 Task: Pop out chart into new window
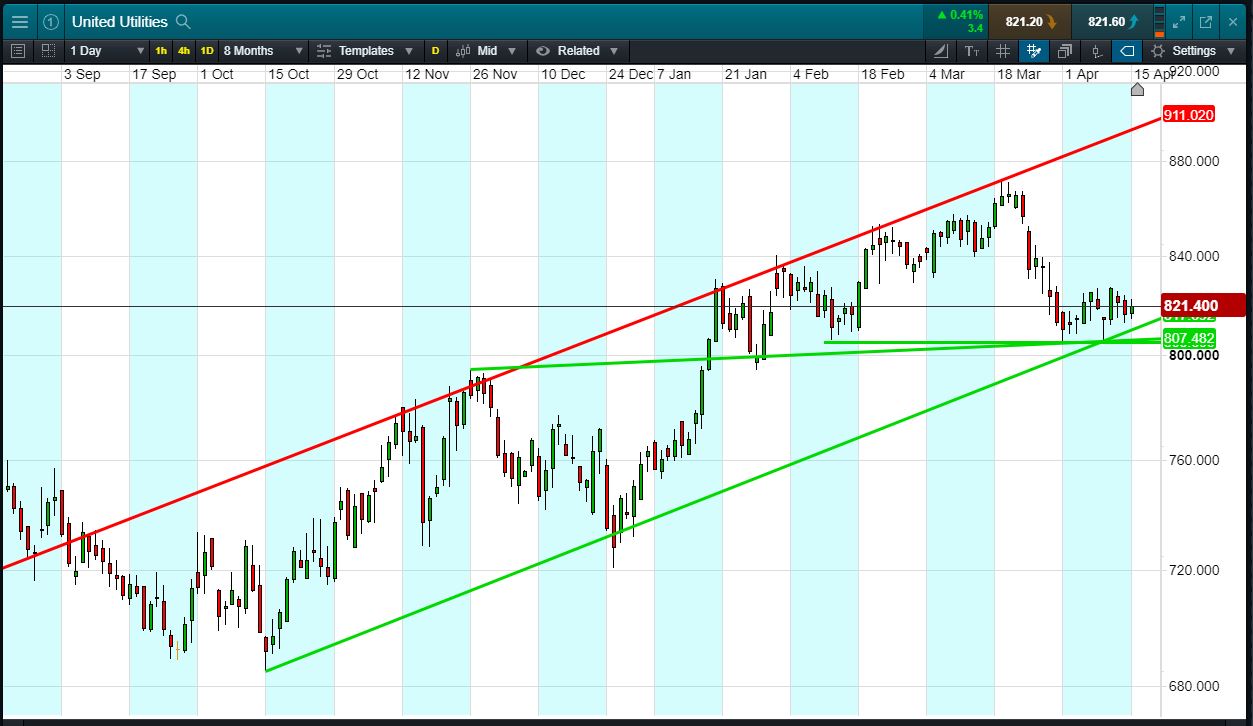(1206, 21)
